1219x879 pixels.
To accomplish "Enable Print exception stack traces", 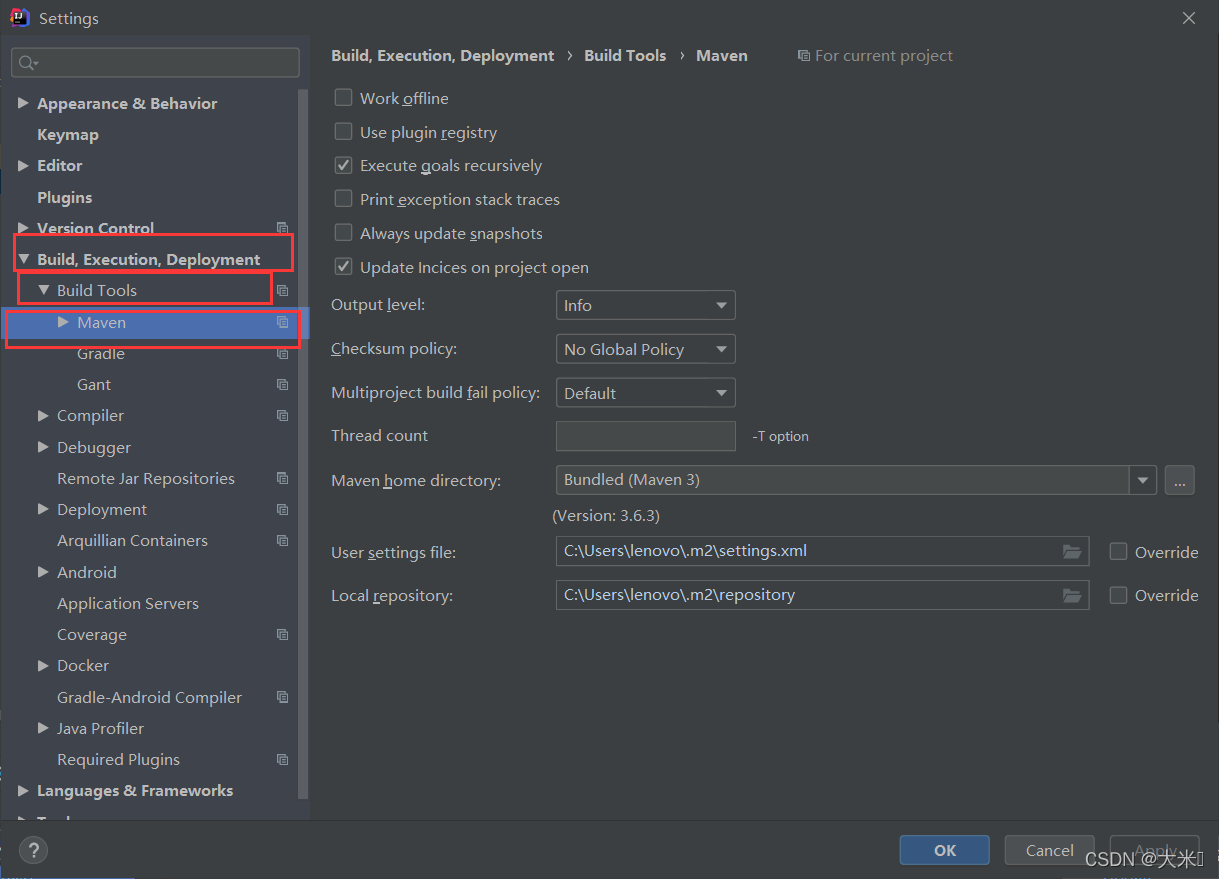I will [x=343, y=199].
